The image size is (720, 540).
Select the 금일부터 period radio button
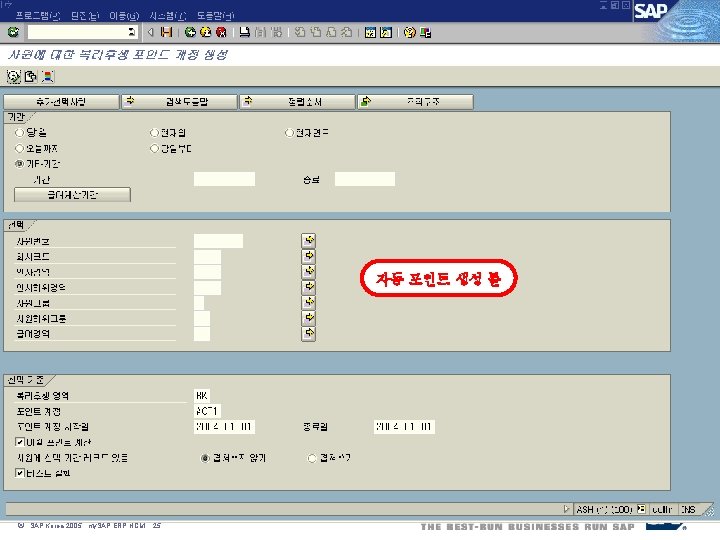pos(154,148)
